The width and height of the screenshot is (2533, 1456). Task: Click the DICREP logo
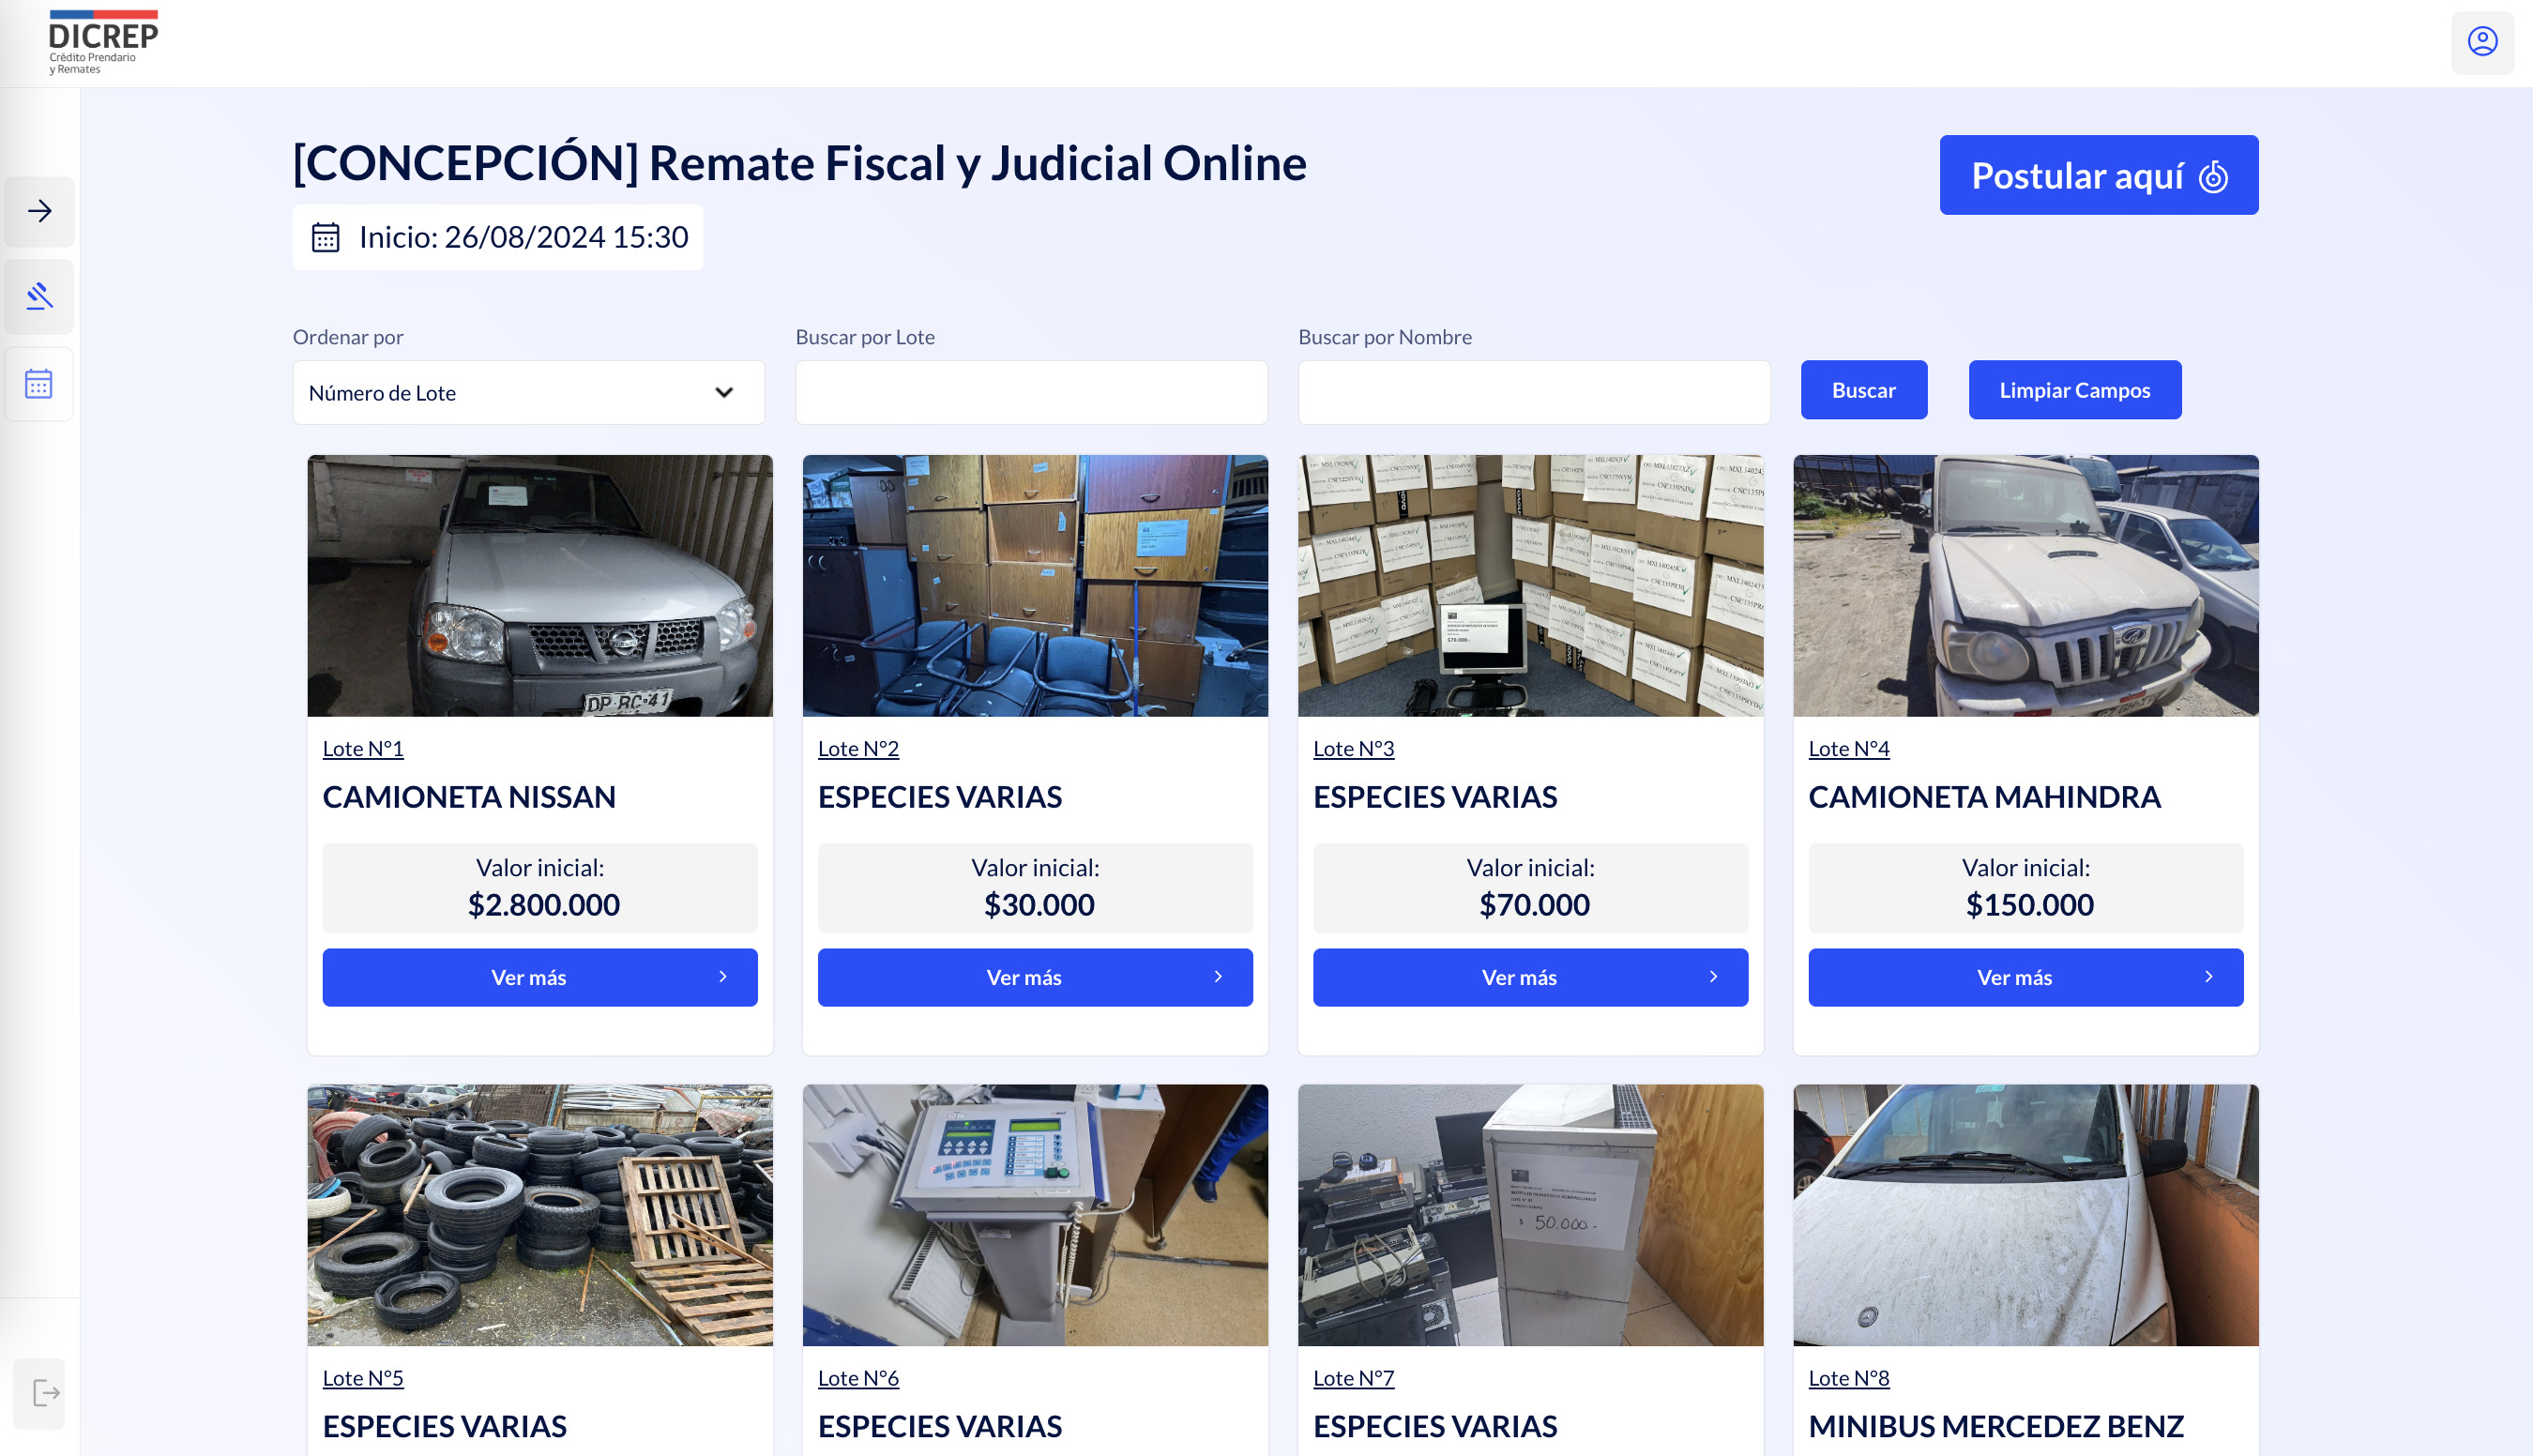pyautogui.click(x=102, y=42)
